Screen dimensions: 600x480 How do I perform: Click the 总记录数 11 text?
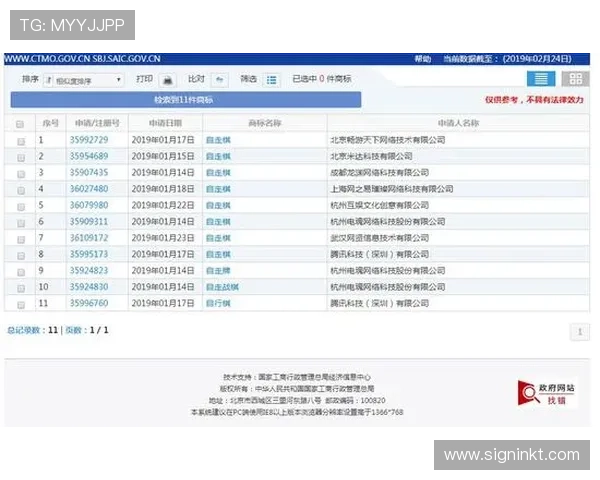pyautogui.click(x=32, y=330)
